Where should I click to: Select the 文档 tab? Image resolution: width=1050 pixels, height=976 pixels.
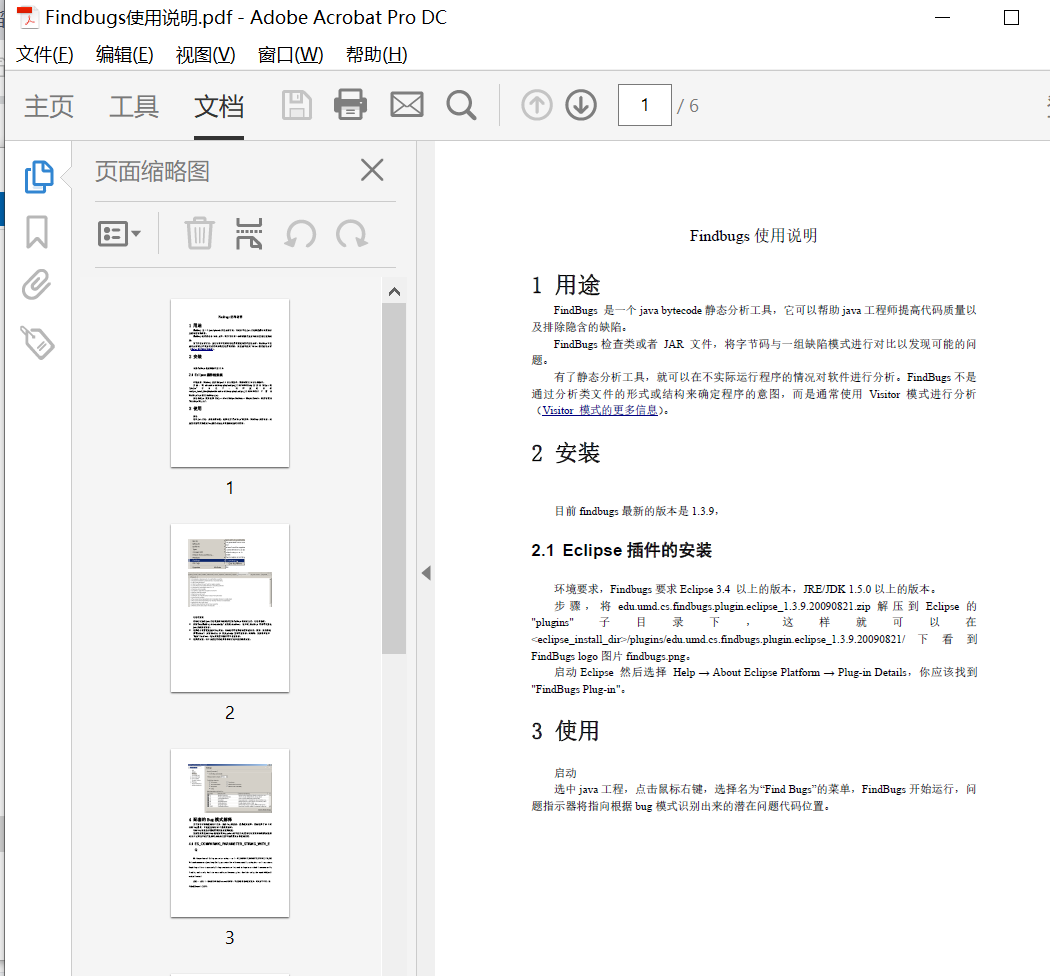(x=219, y=106)
